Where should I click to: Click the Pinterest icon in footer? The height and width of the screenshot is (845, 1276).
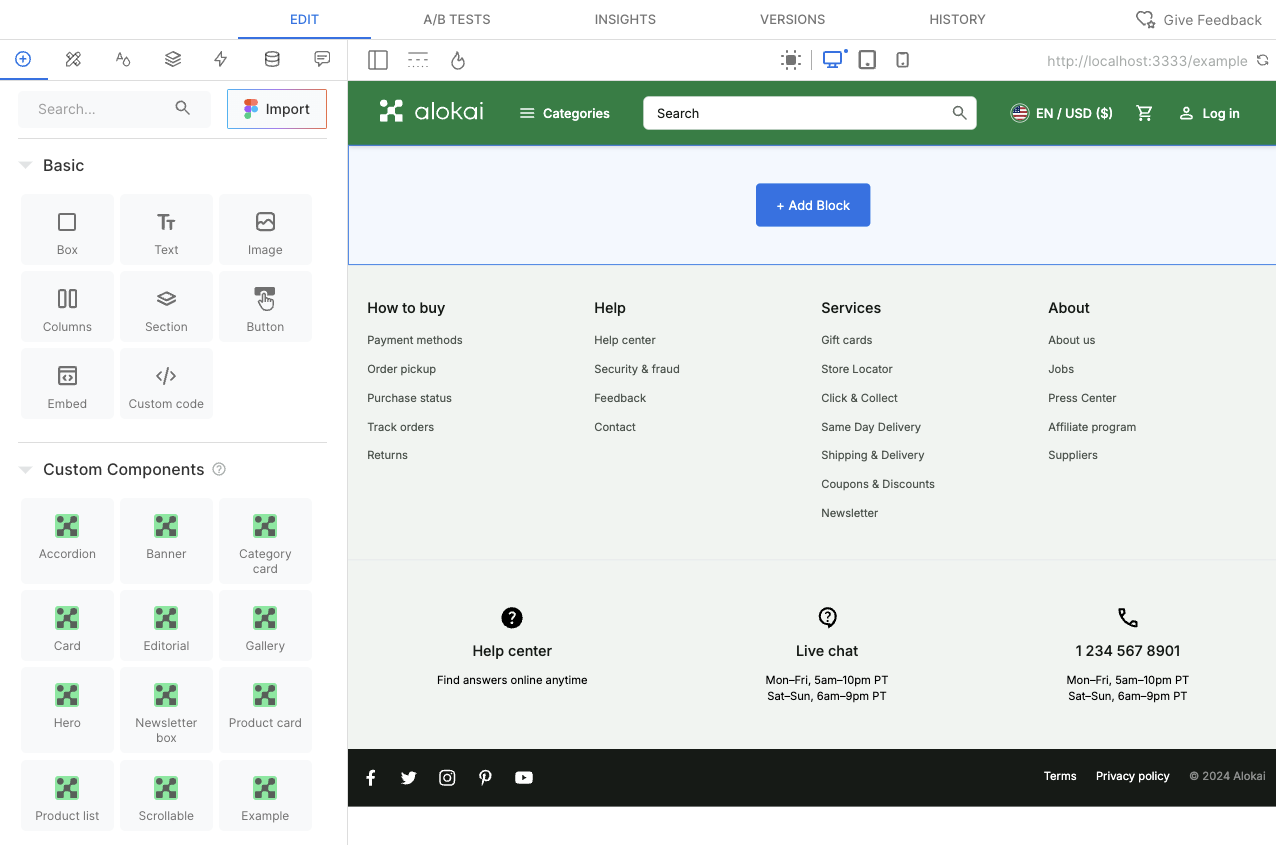click(x=485, y=777)
